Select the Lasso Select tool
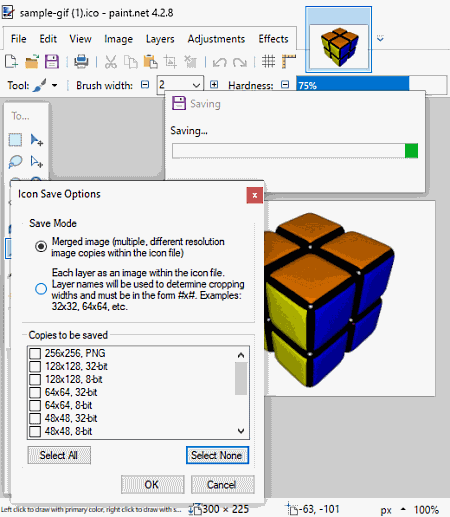The image size is (450, 517). coord(15,162)
